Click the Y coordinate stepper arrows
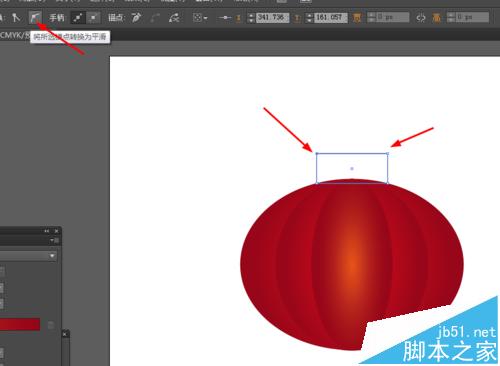This screenshot has width=500, height=366. tap(310, 18)
